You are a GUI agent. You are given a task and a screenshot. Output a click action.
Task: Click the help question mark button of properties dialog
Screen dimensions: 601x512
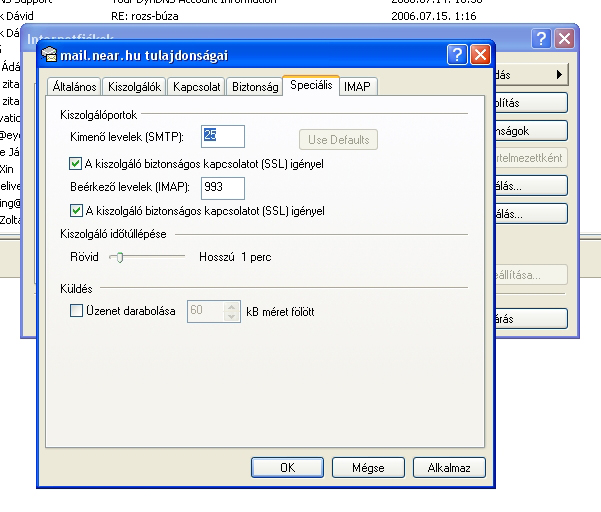(457, 56)
